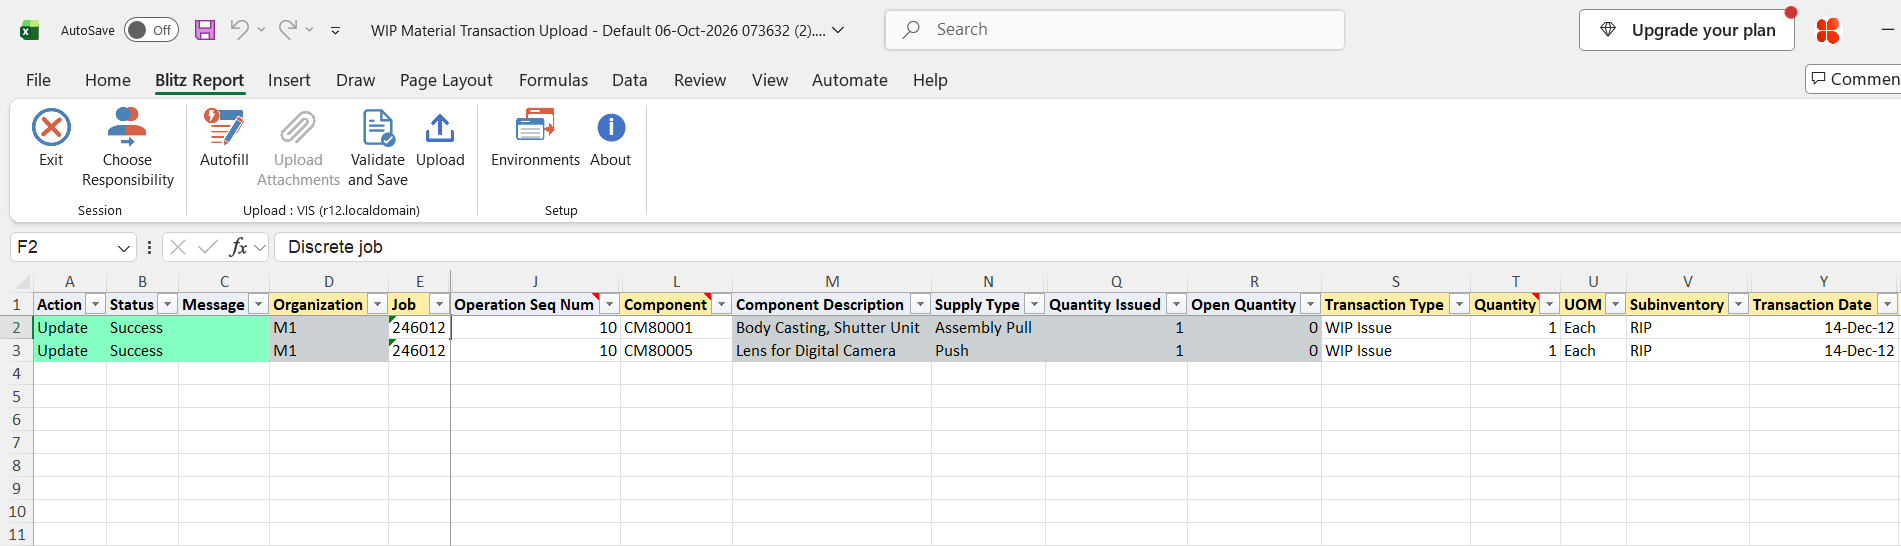This screenshot has height=546, width=1901.
Task: Click the Exit session icon
Action: coord(51,128)
